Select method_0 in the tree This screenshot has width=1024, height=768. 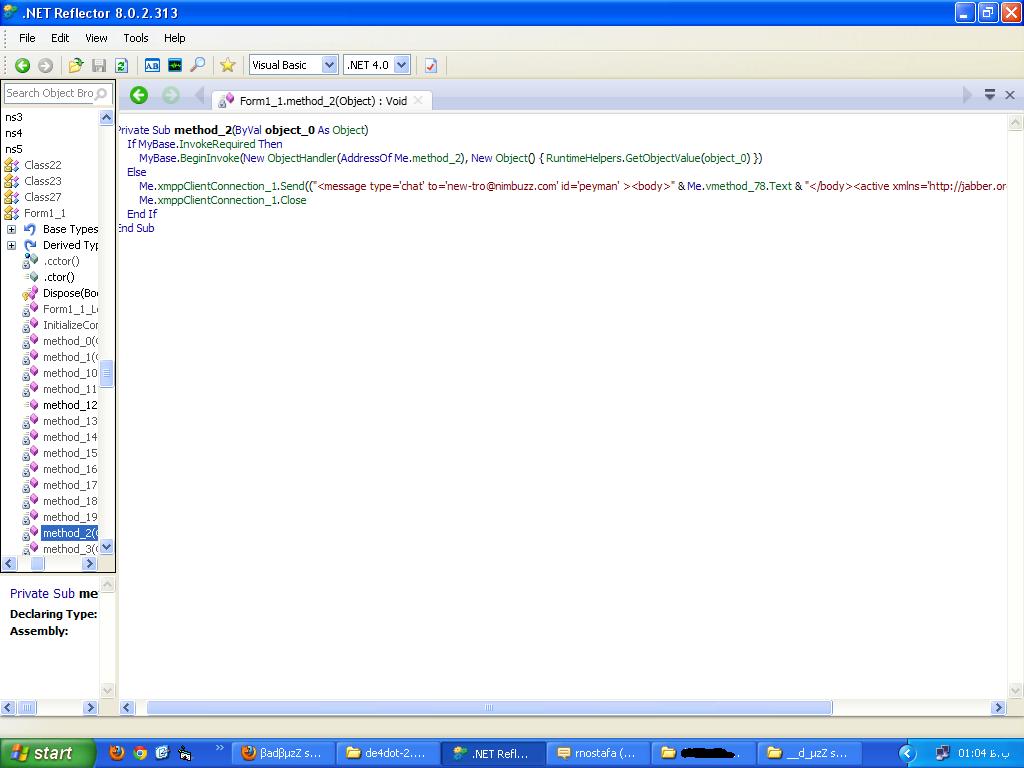[x=71, y=341]
